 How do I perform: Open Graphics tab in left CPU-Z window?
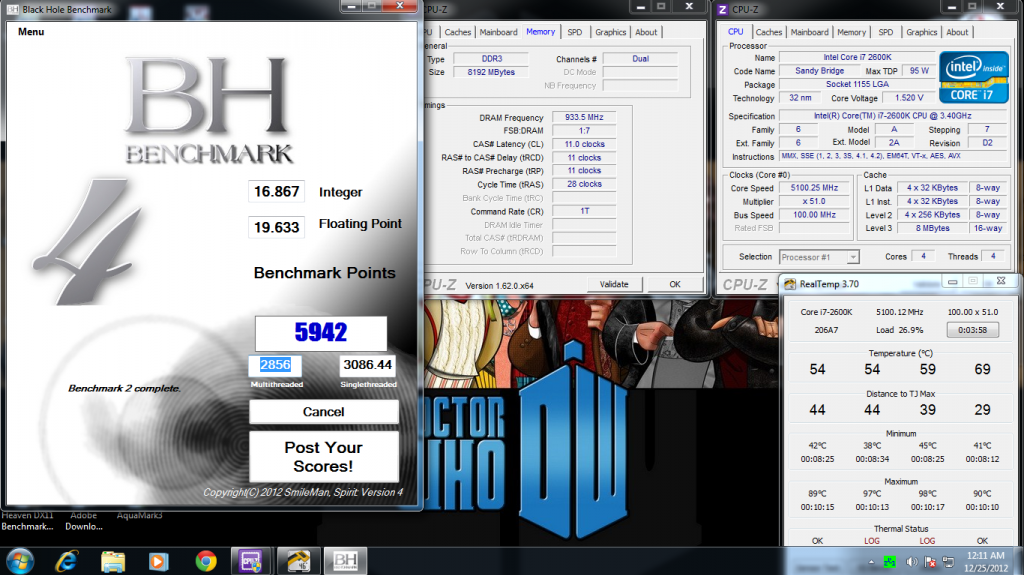point(611,32)
